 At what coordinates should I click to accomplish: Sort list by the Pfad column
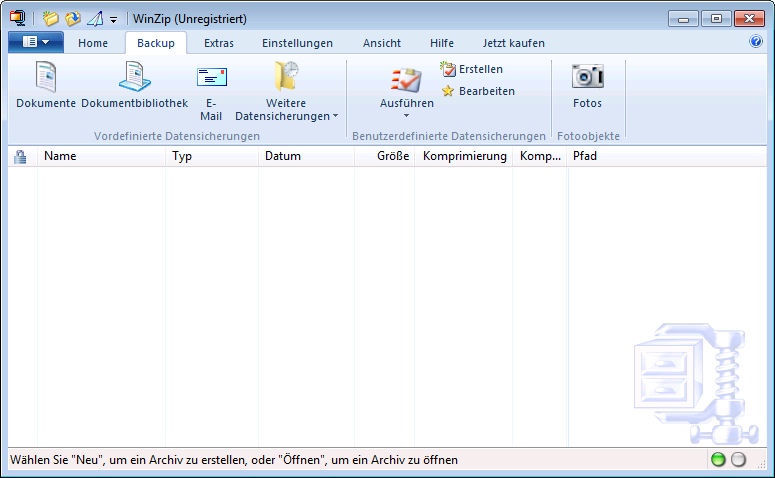[x=666, y=156]
